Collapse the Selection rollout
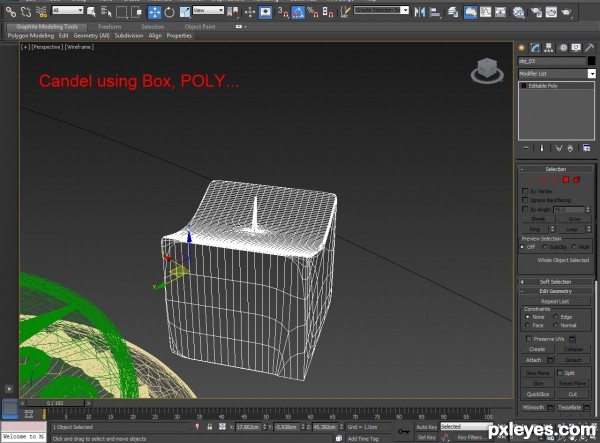Screen dimensions: 600x443 tap(556, 169)
